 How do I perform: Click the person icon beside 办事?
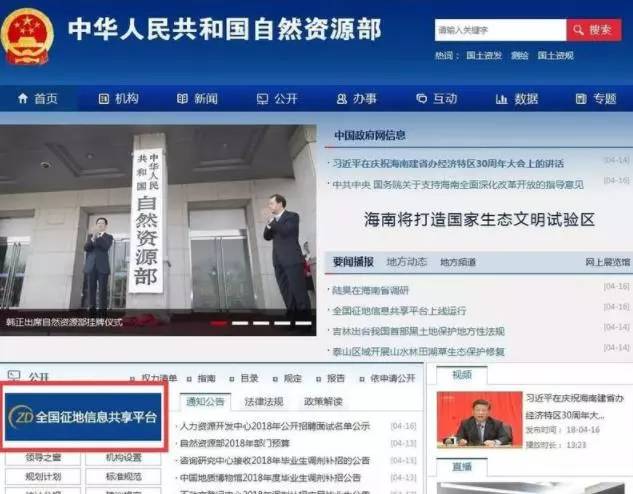point(342,99)
